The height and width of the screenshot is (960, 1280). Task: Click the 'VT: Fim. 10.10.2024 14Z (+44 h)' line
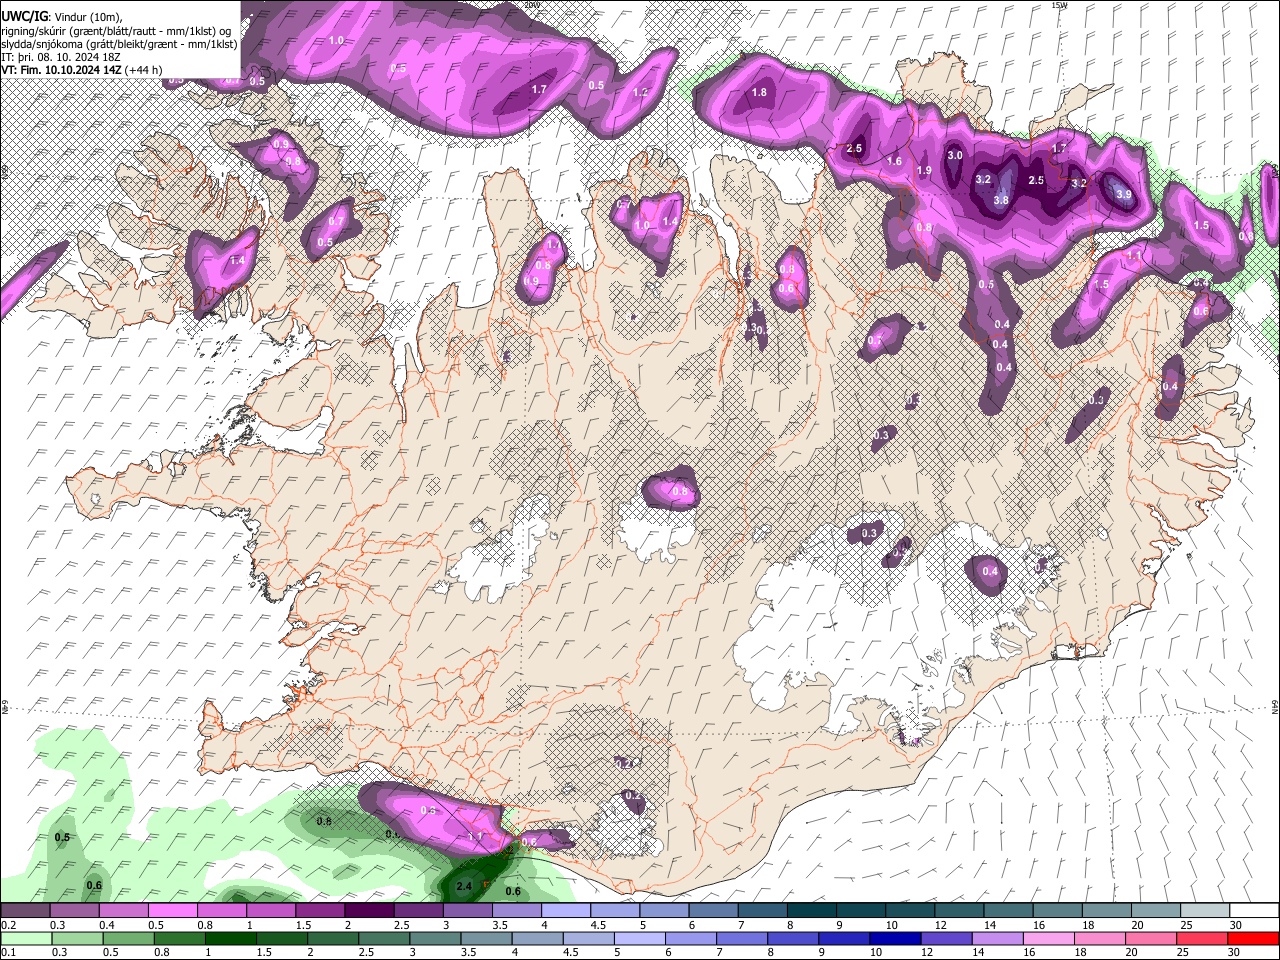tap(82, 70)
